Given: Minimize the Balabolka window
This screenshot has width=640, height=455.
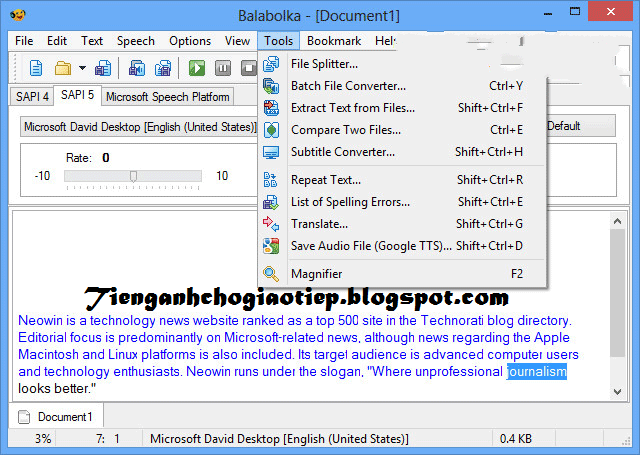Looking at the screenshot, I should click(548, 13).
